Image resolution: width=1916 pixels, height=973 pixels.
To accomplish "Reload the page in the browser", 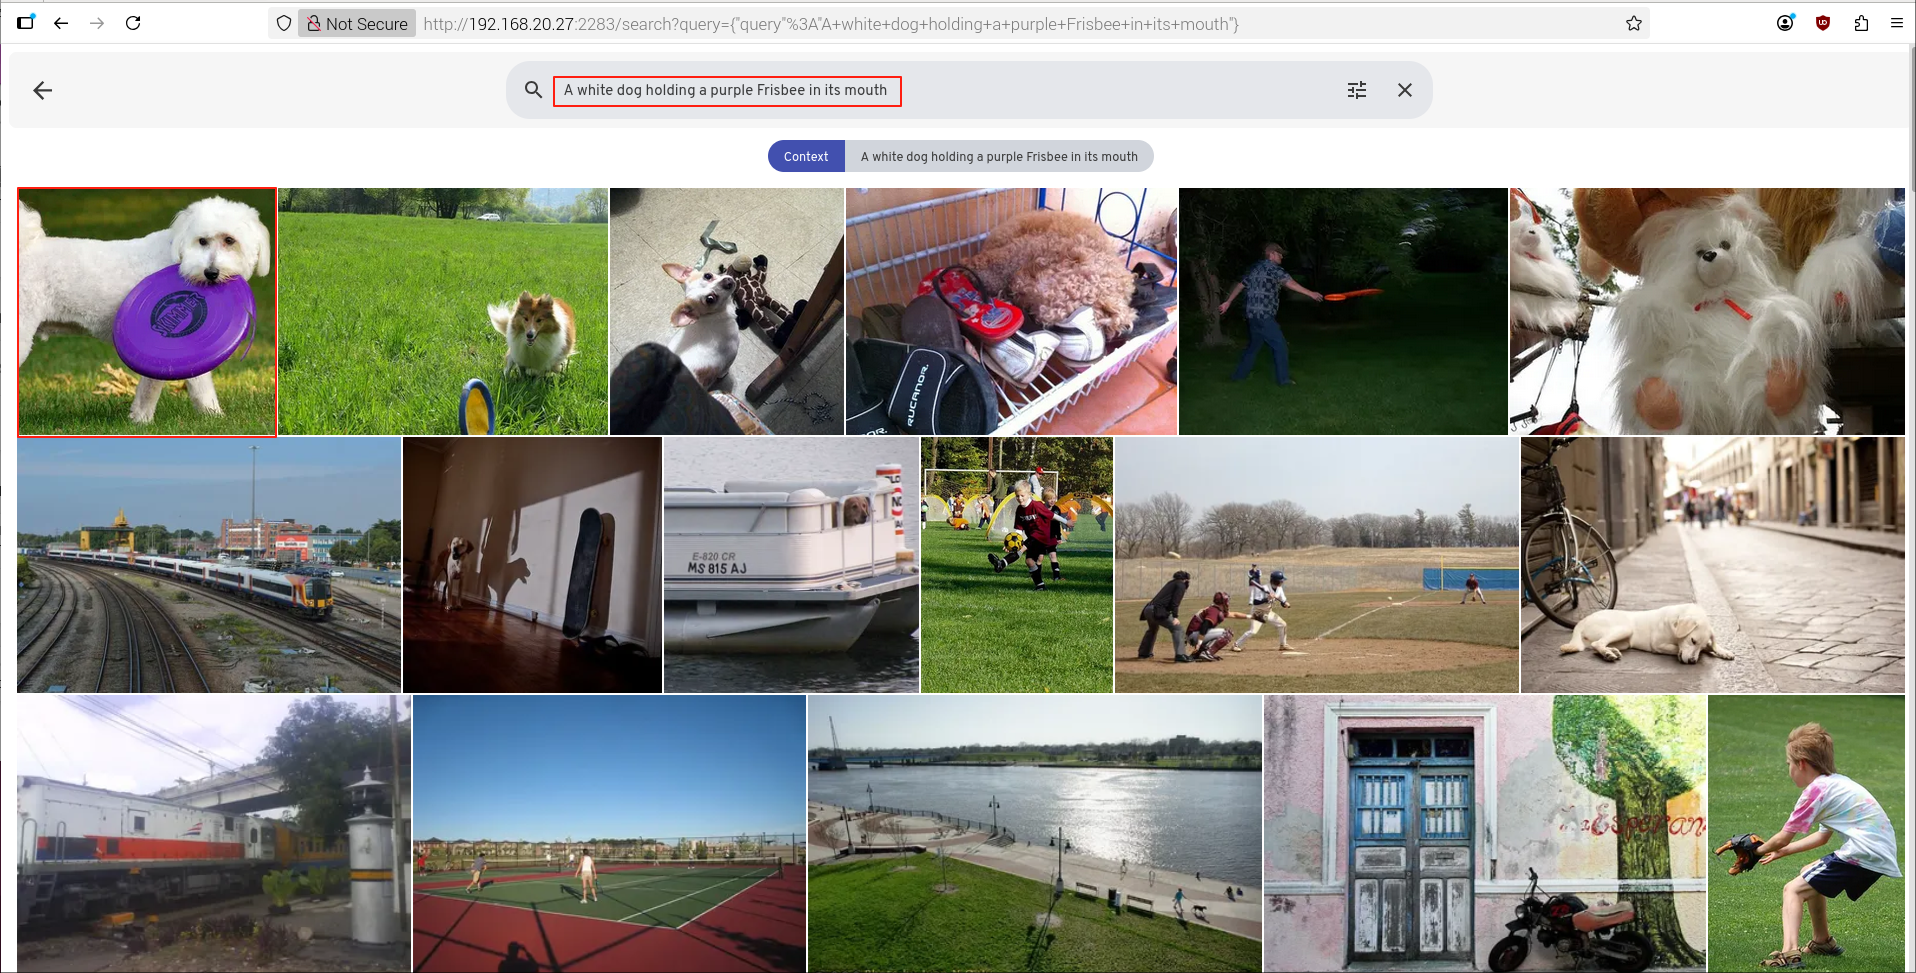I will [x=133, y=23].
